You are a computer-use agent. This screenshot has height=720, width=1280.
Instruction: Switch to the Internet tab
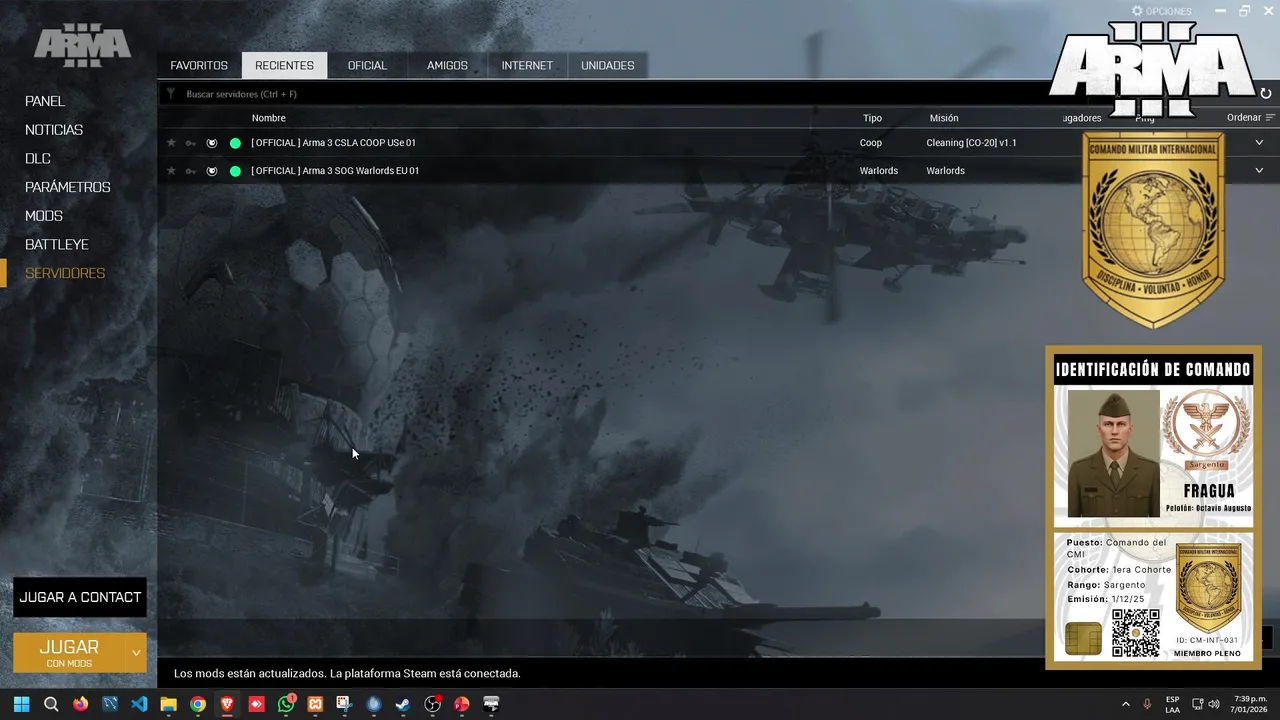point(527,65)
